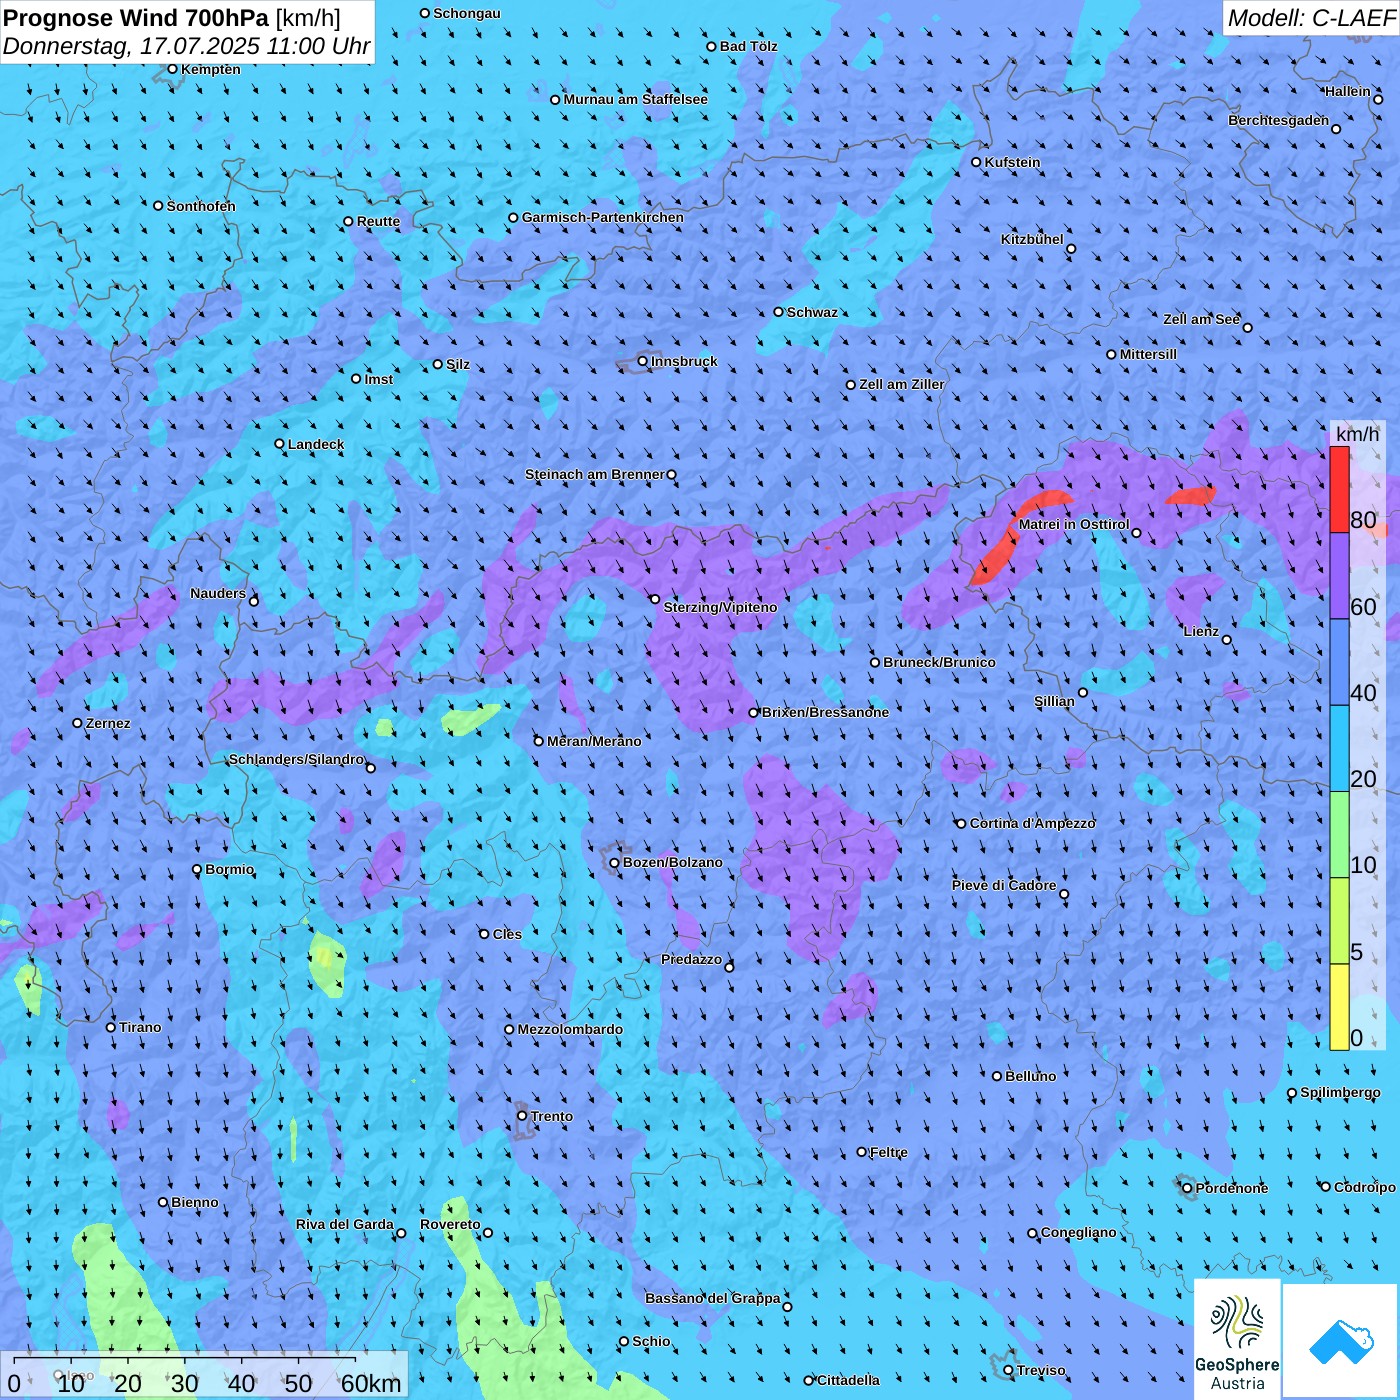The image size is (1400, 1400).
Task: Click the date 'Donnerstag, 17.07.2025 11:00 Uhr'
Action: click(187, 46)
